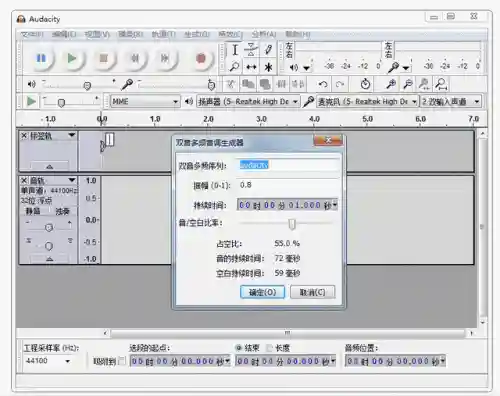The image size is (500, 396).
Task: Click the Redo arrow icon
Action: [x=340, y=84]
